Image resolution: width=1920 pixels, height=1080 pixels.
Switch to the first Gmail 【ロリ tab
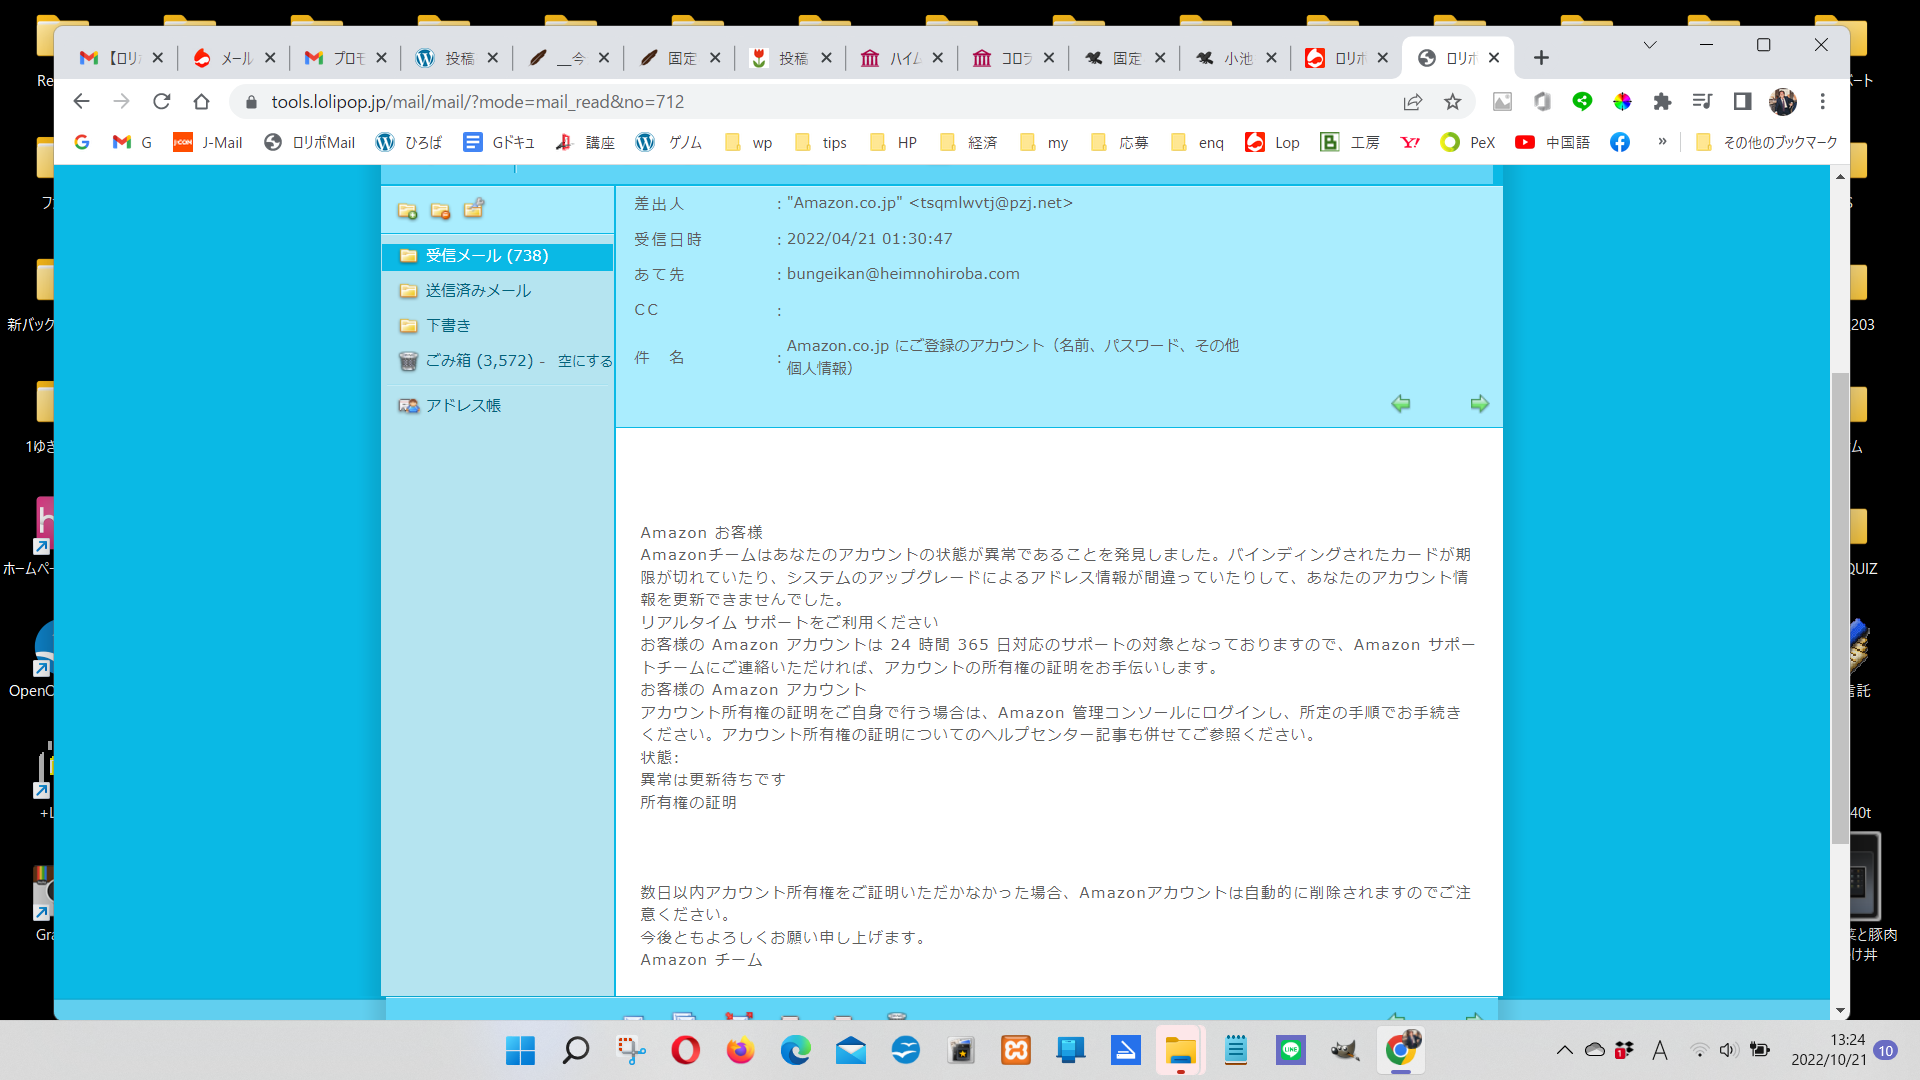[122, 58]
